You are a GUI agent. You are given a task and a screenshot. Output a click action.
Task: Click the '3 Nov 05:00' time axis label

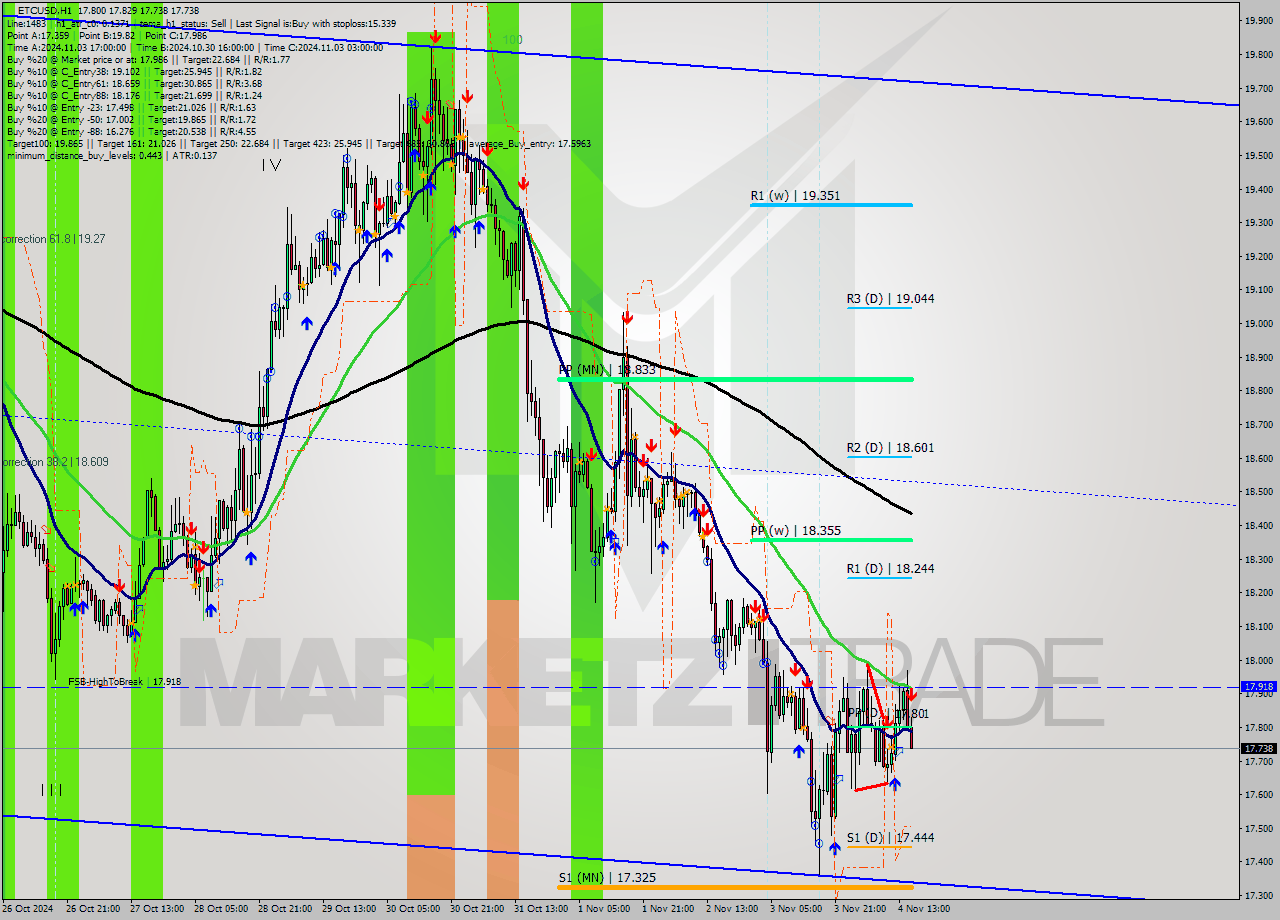coord(796,909)
